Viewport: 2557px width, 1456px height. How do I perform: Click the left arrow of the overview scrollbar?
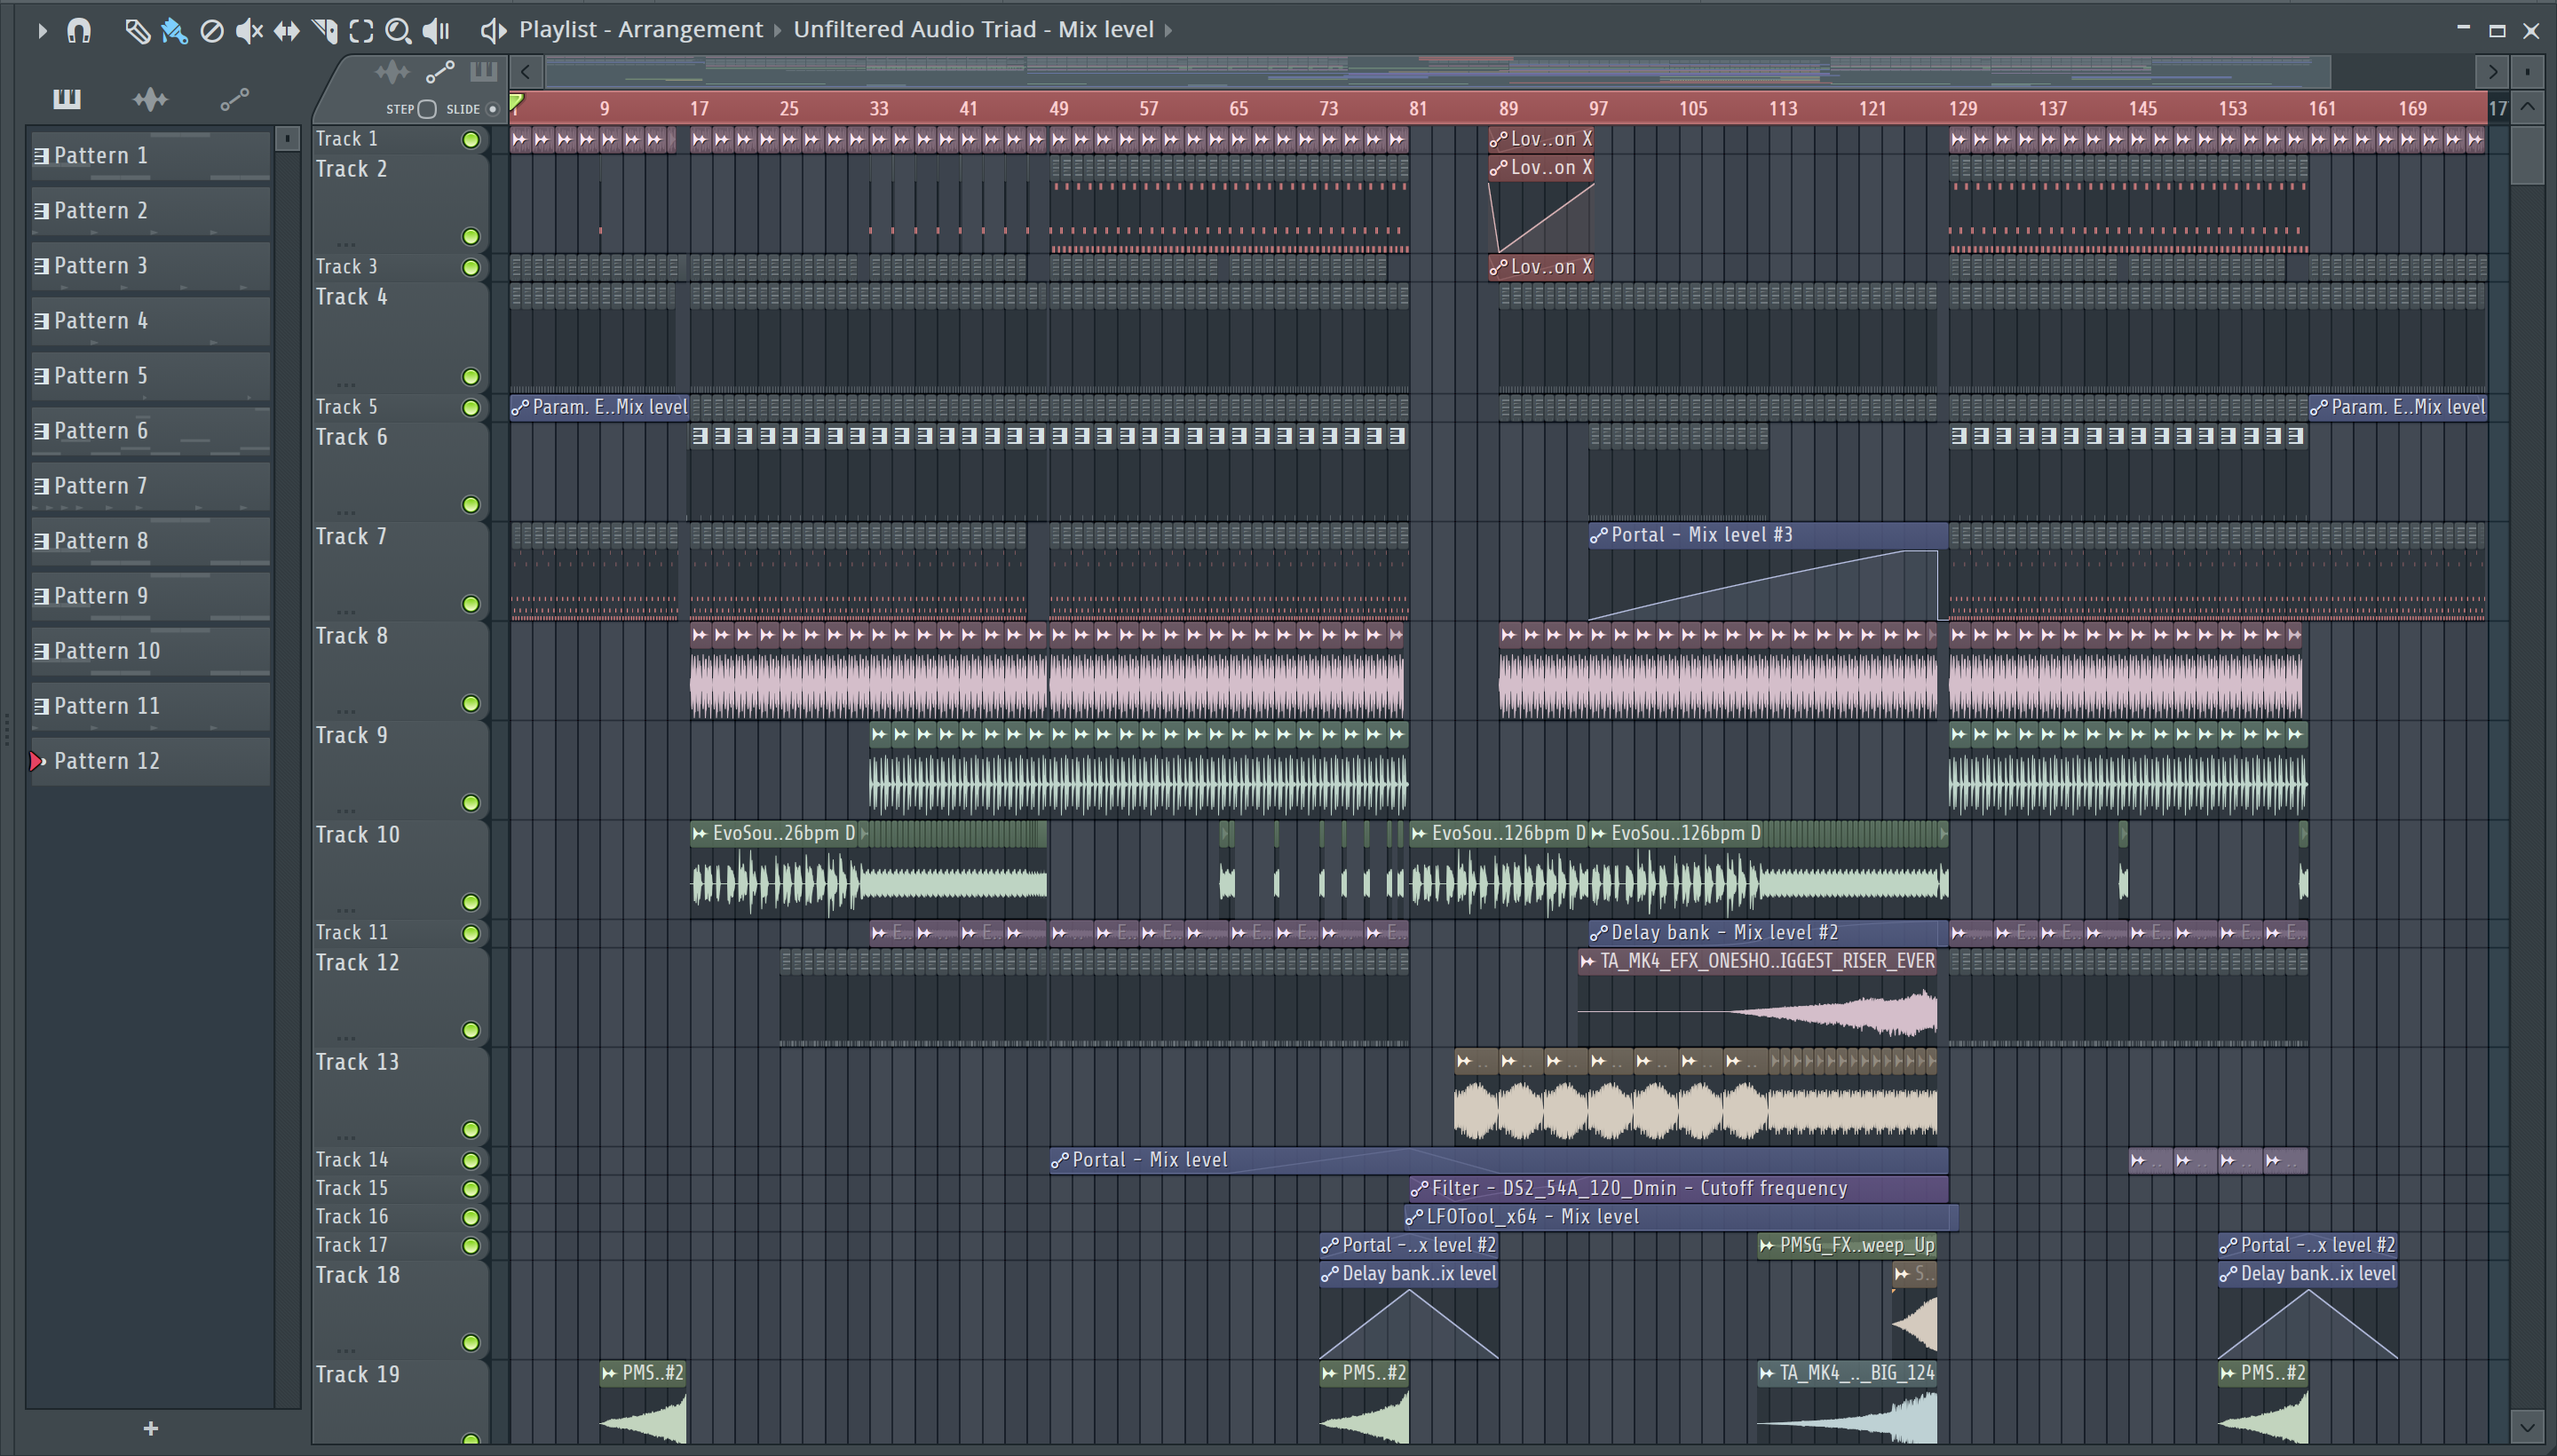pos(526,72)
